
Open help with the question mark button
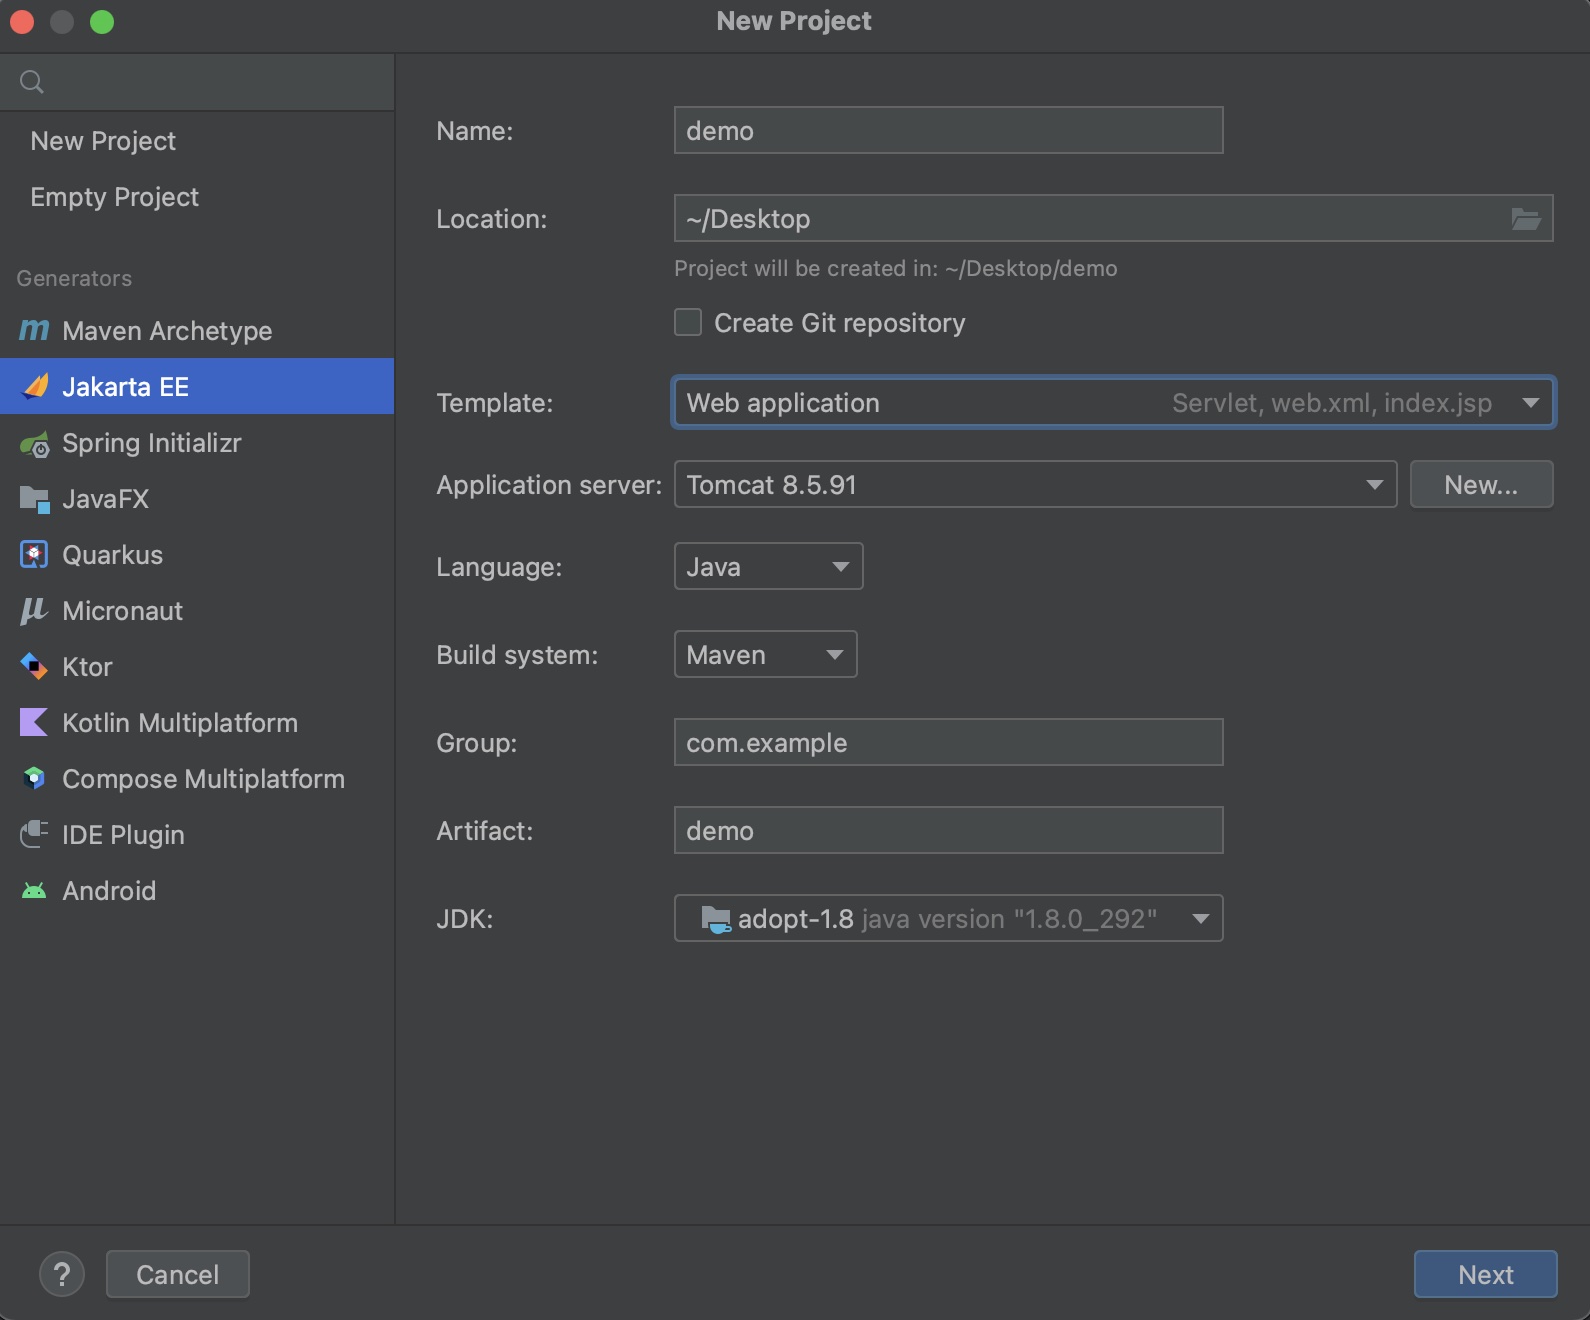coord(62,1274)
